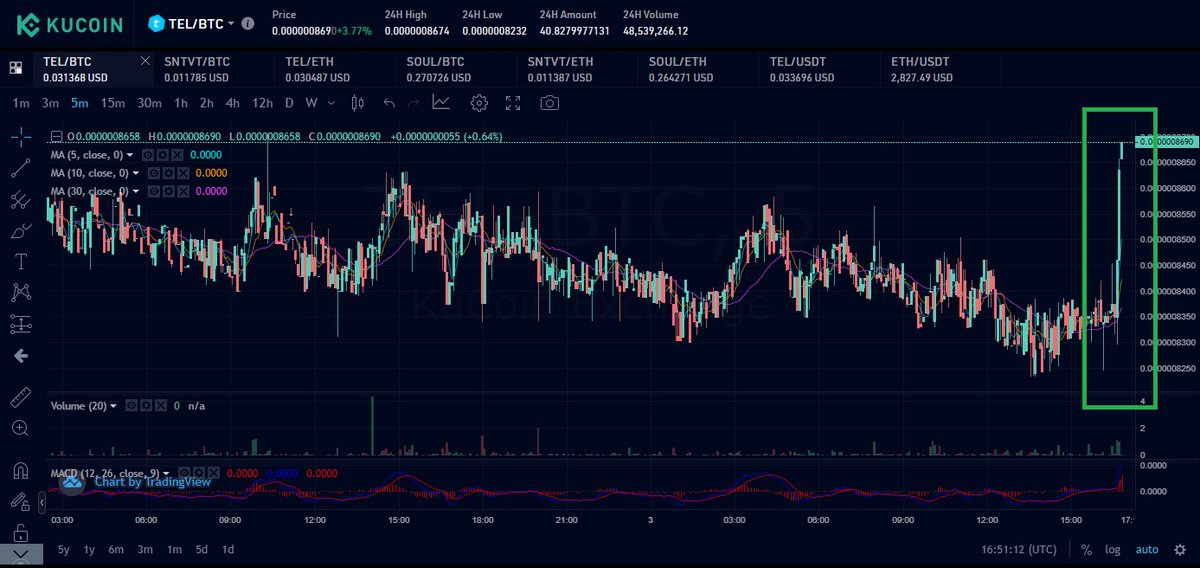Select the trend line drawing tool
The width and height of the screenshot is (1200, 568).
(x=20, y=167)
